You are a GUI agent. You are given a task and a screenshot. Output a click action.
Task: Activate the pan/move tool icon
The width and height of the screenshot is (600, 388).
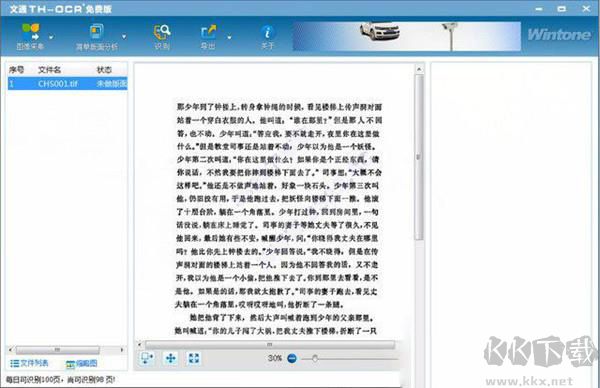171,359
